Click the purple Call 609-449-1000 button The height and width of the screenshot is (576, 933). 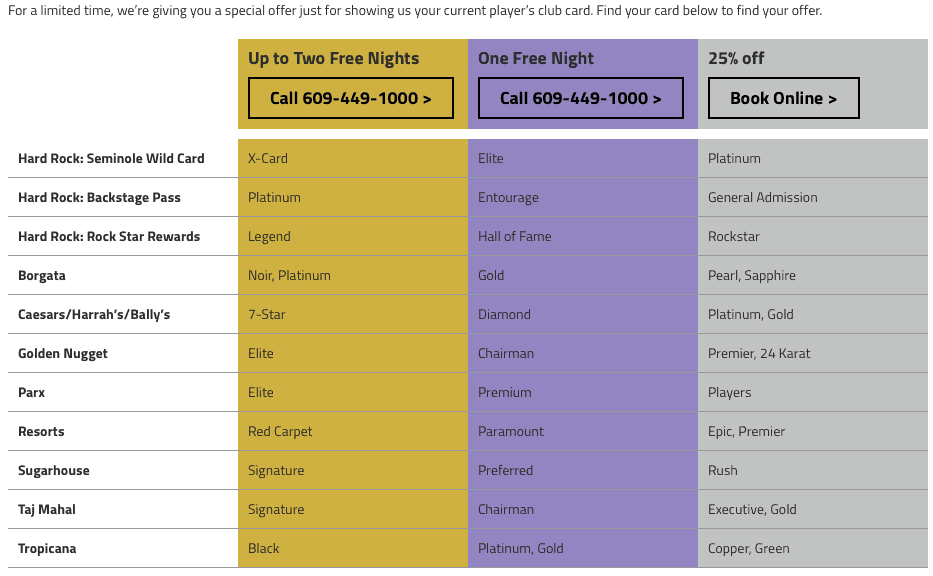pyautogui.click(x=581, y=98)
